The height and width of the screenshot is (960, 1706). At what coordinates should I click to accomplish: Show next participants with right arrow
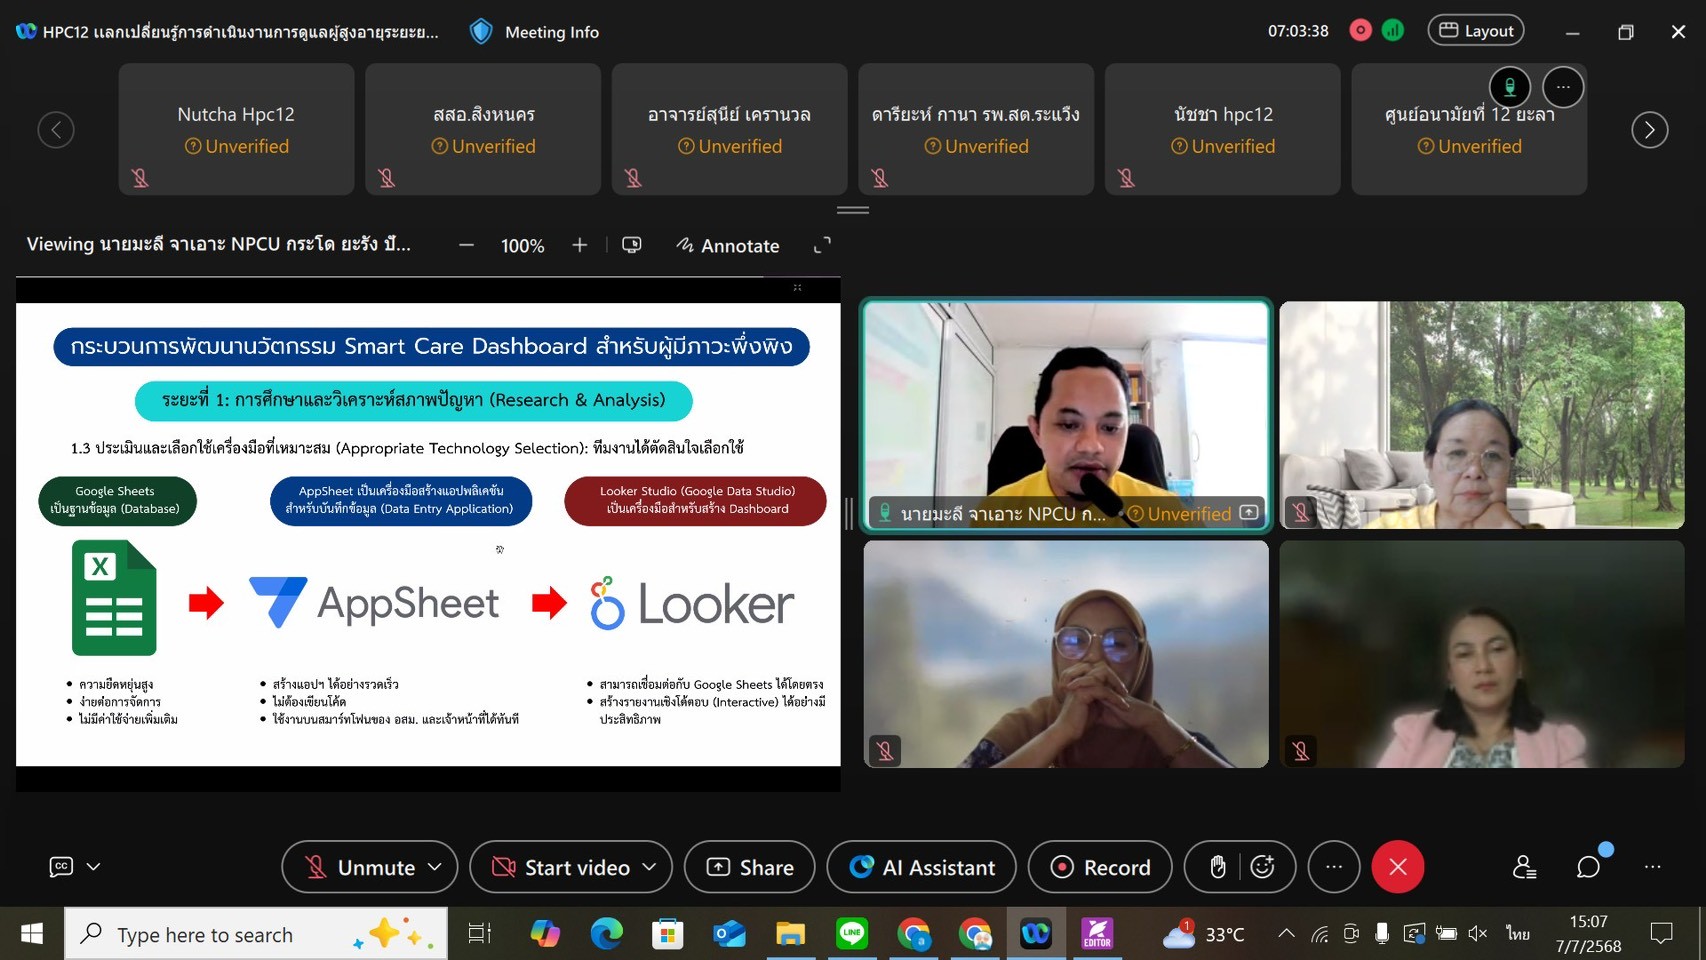(x=1649, y=129)
